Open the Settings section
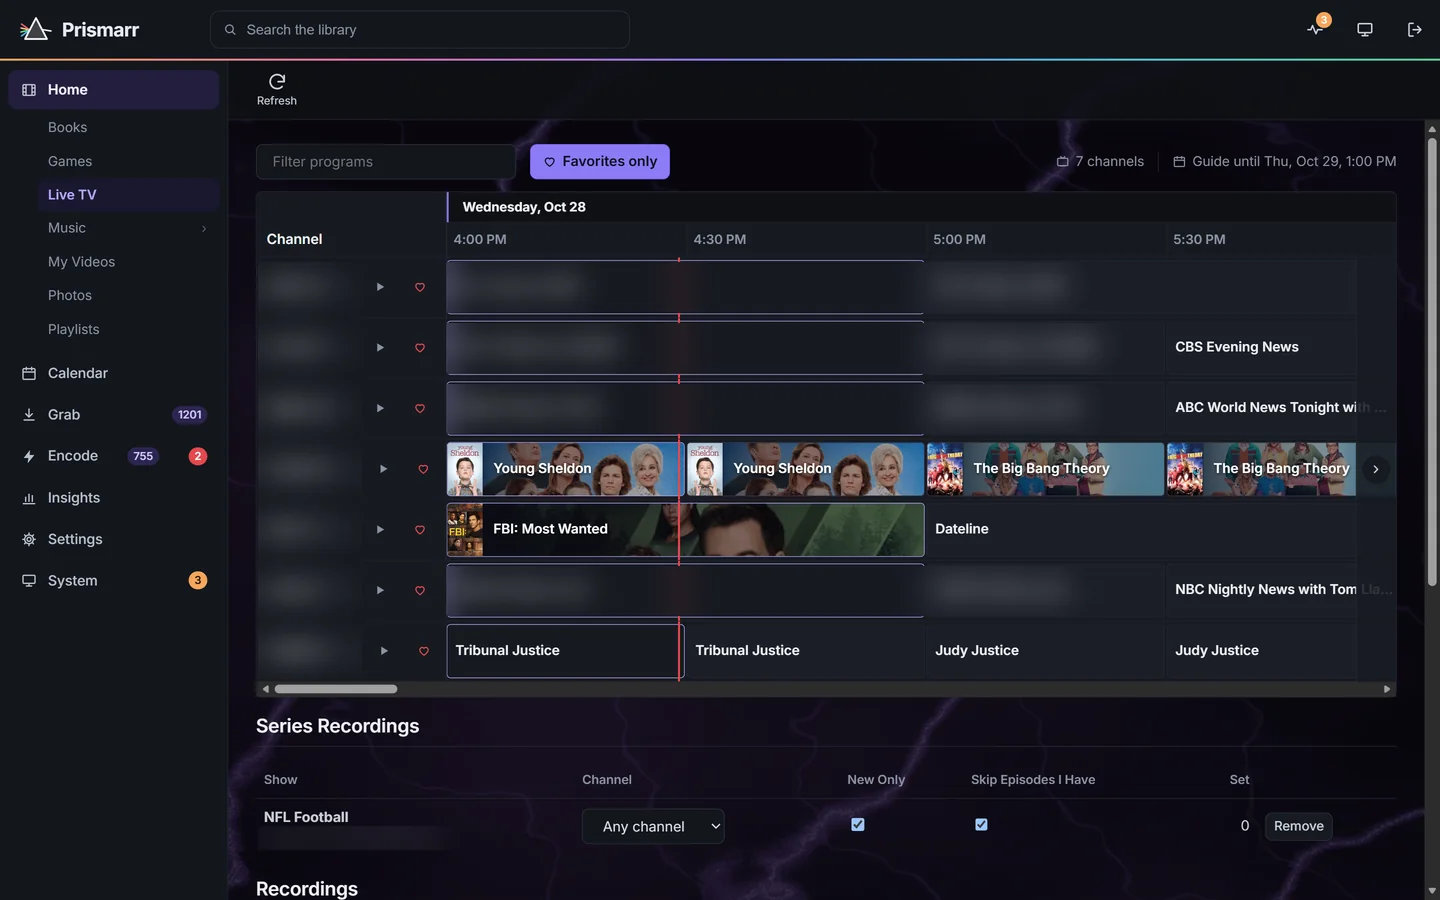 114,539
